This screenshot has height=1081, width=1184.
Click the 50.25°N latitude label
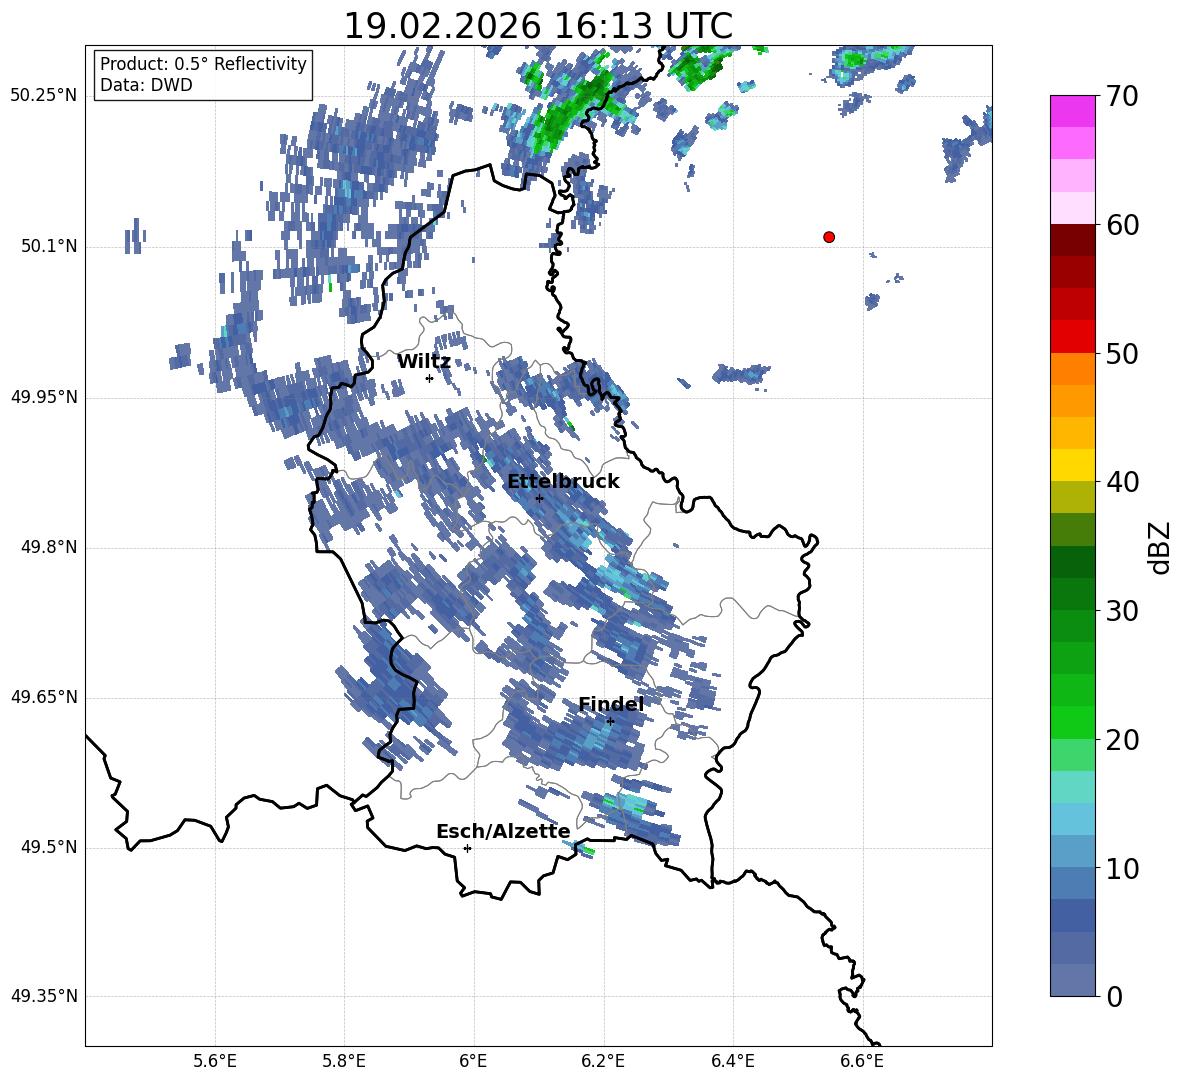click(x=44, y=96)
